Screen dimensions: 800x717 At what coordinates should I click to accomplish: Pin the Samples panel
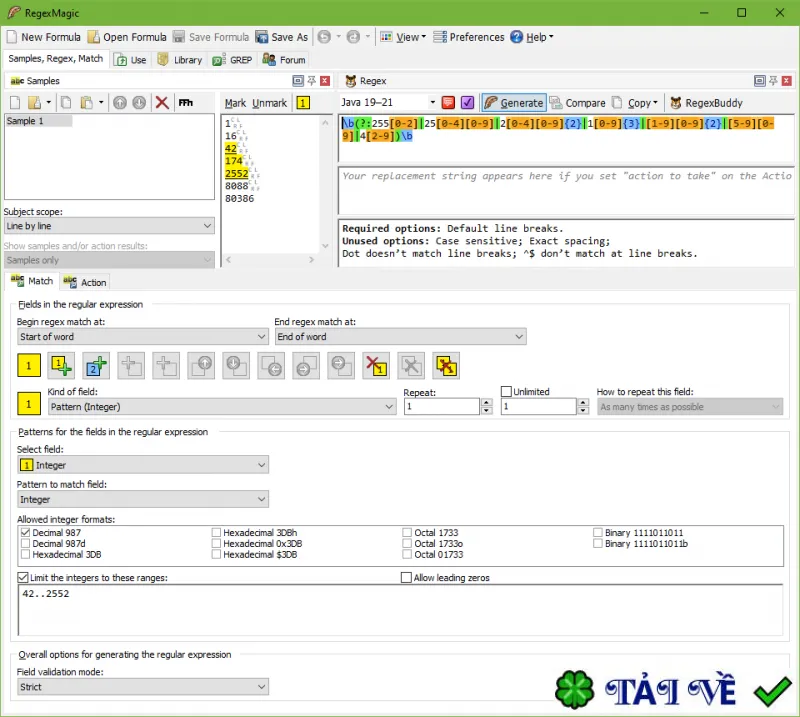tap(311, 81)
